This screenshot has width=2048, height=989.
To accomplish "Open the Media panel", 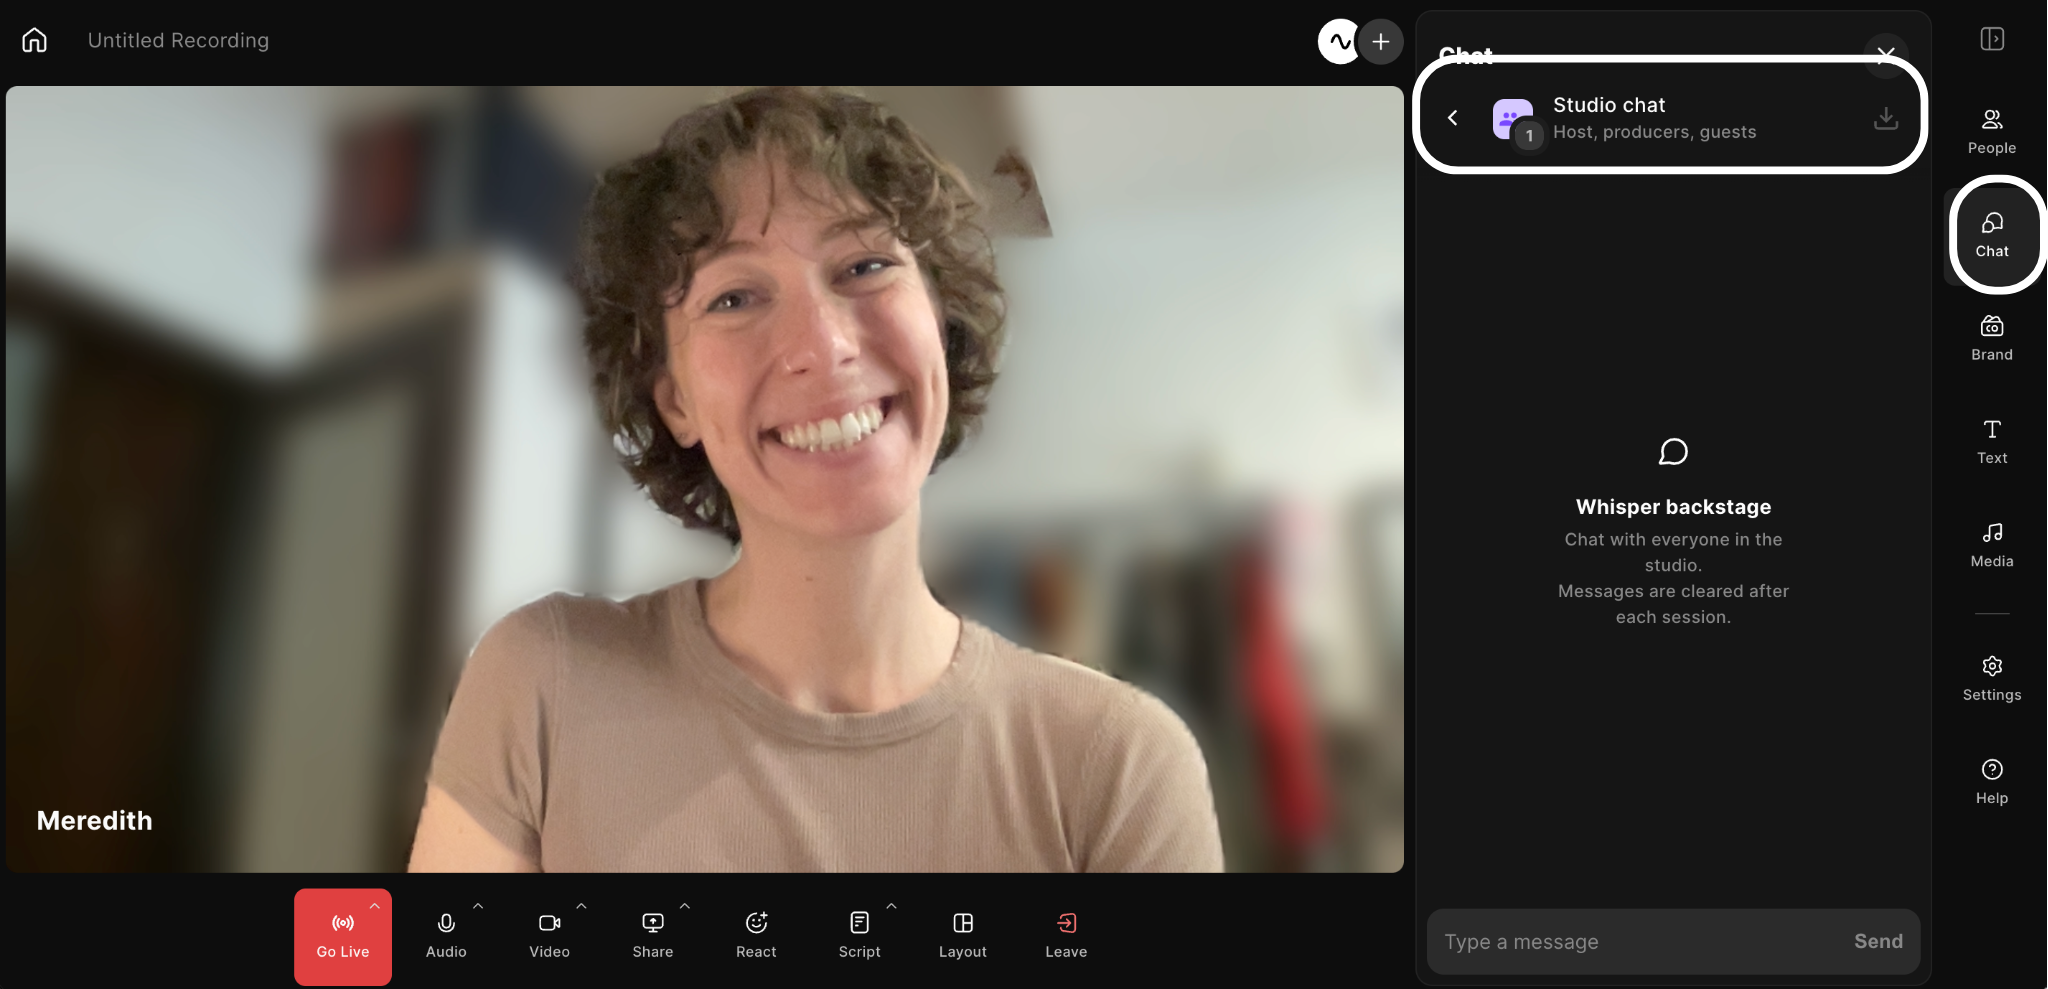I will 1992,545.
